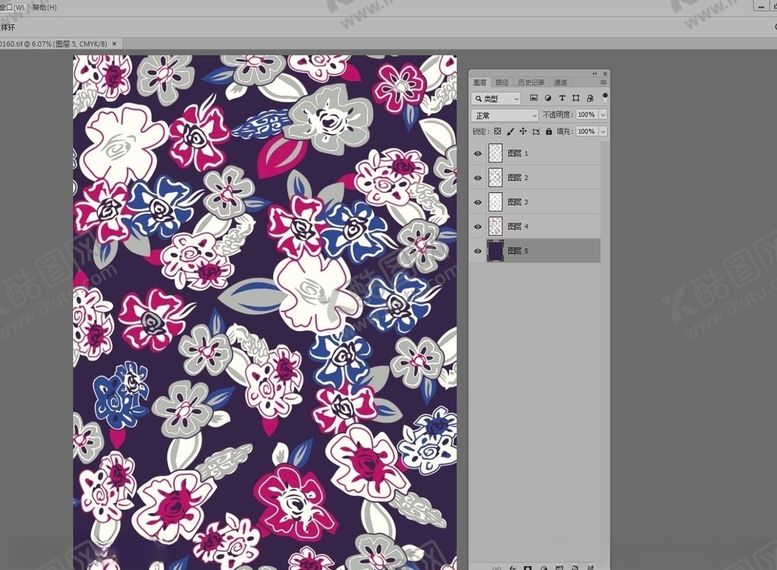Open the 不透明度 opacity percentage dropdown arrow

[x=601, y=115]
